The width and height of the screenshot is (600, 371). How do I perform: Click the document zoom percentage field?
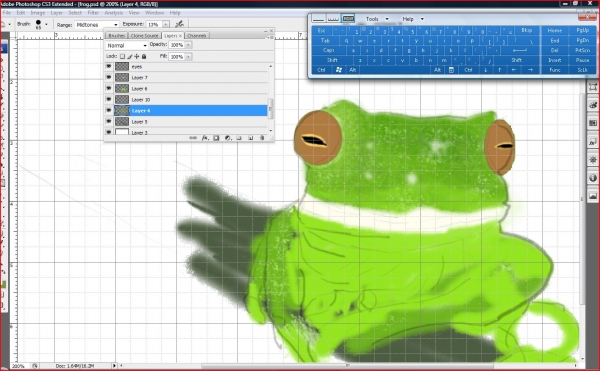pos(18,366)
